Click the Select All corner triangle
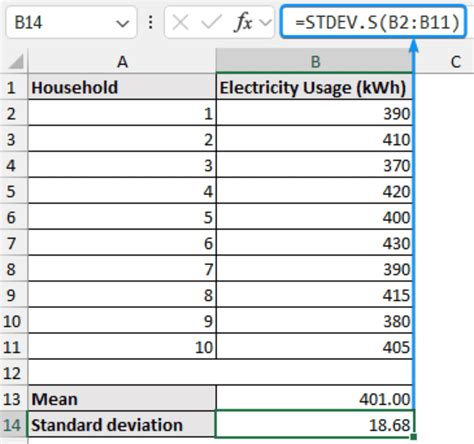This screenshot has height=444, width=474. point(16,61)
